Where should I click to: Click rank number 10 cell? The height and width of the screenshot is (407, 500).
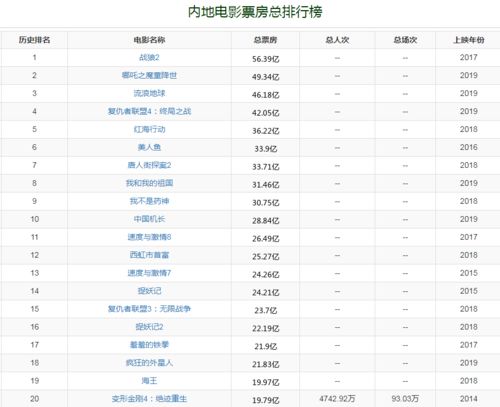34,219
